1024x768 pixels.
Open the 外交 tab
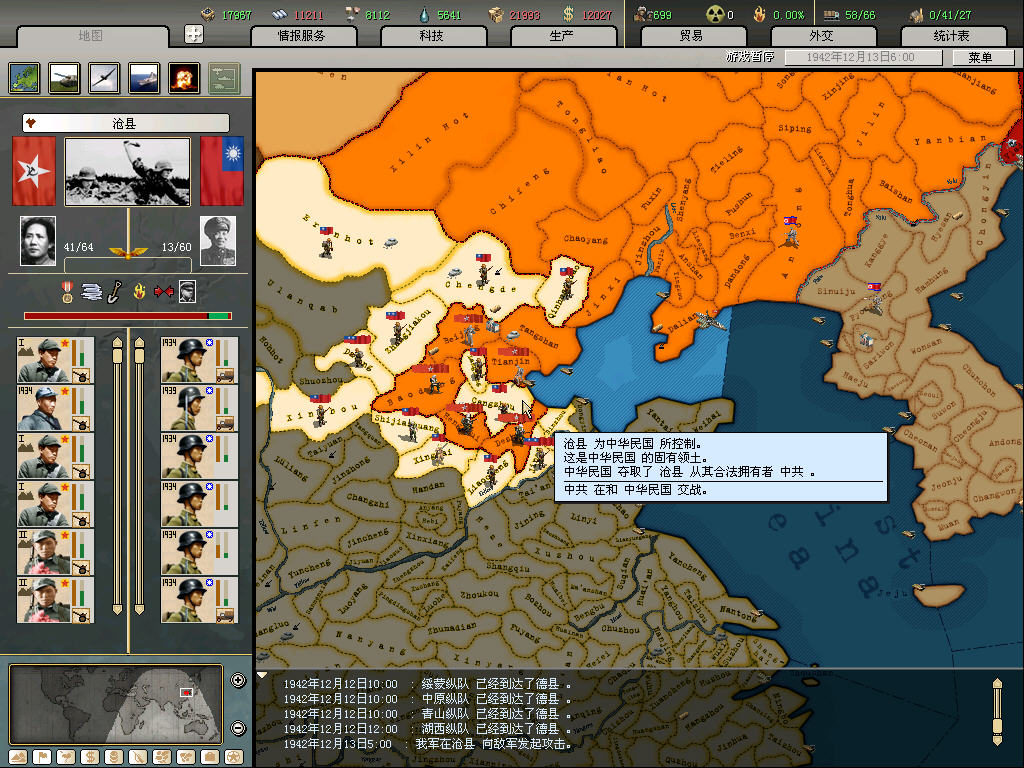coord(822,36)
